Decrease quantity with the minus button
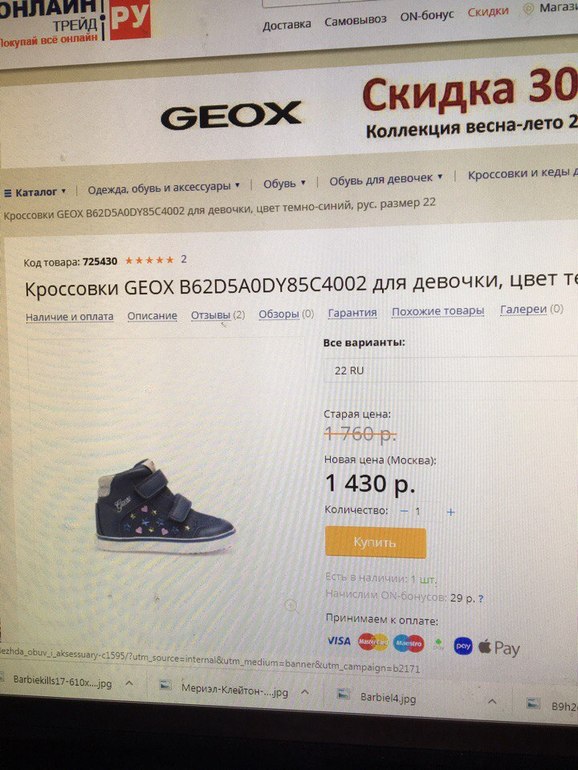The height and width of the screenshot is (770, 578). tap(404, 511)
